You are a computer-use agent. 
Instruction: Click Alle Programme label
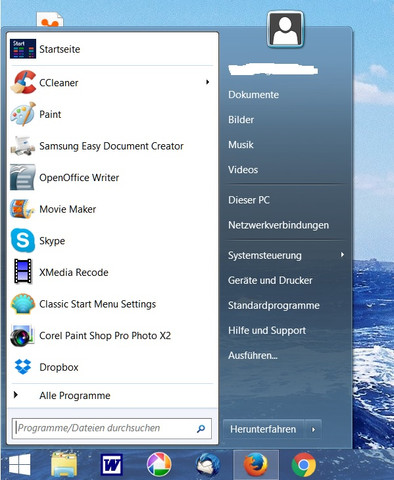point(75,395)
